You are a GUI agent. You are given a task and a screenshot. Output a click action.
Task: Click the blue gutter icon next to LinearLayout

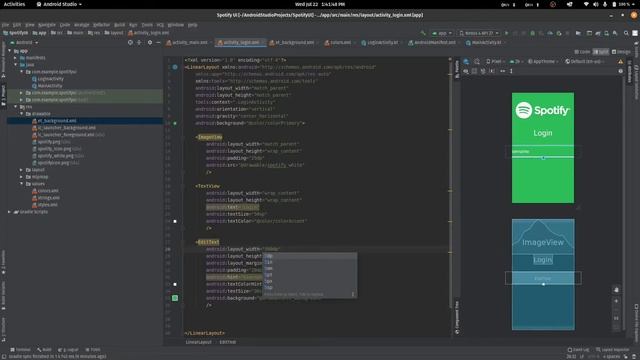175,67
